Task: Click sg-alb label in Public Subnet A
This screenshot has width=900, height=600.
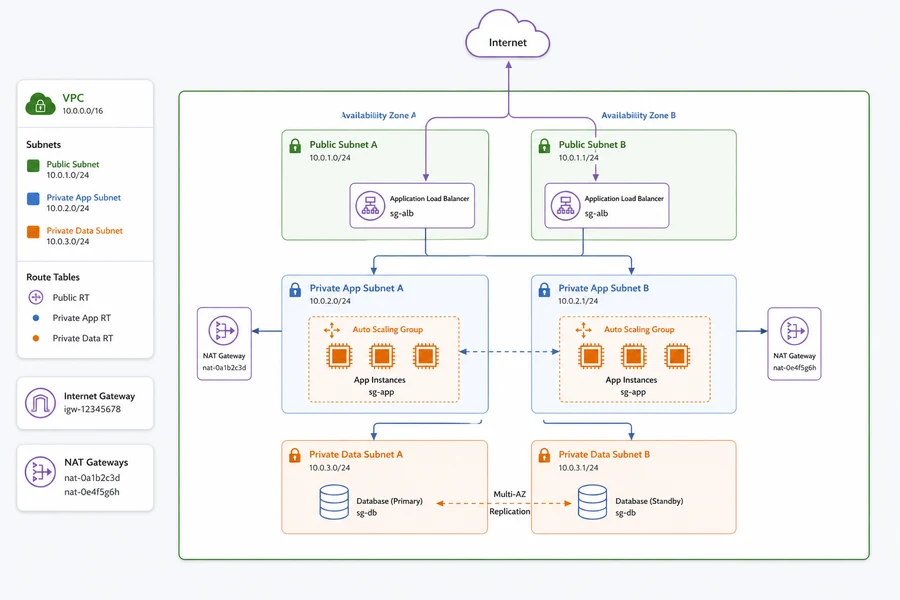Action: click(402, 214)
